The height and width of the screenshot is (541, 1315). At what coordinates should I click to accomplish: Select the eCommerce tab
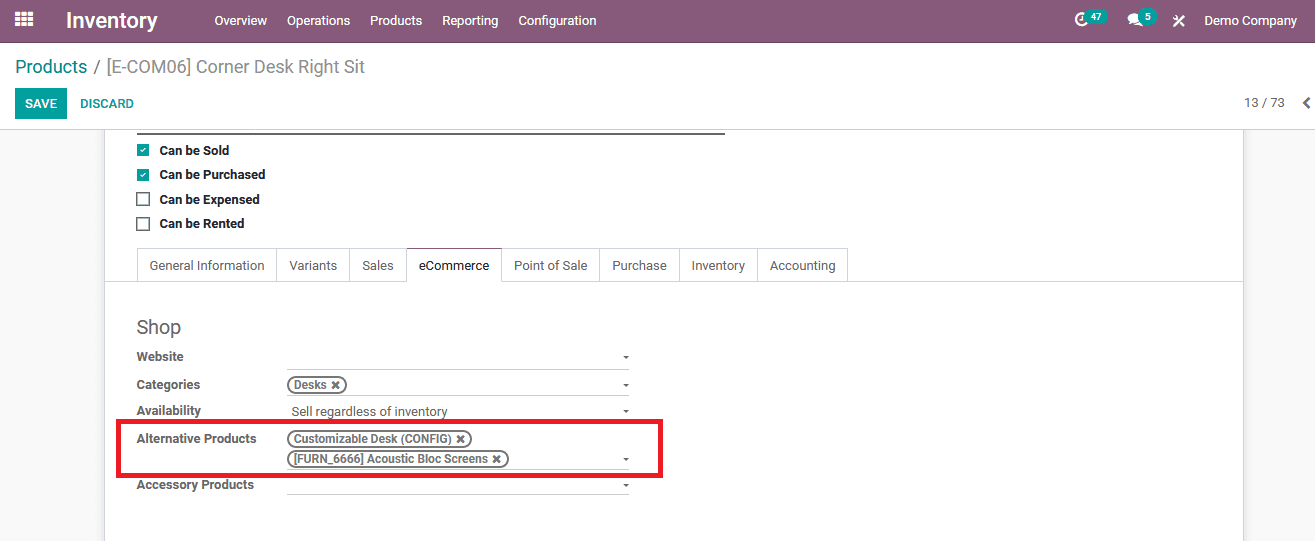pyautogui.click(x=454, y=265)
